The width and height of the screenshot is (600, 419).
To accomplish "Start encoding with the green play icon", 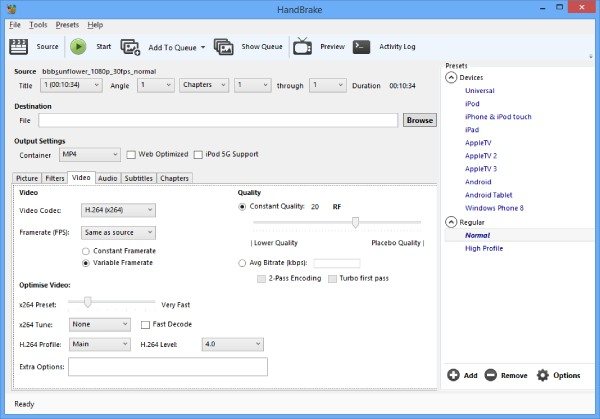I will point(78,47).
